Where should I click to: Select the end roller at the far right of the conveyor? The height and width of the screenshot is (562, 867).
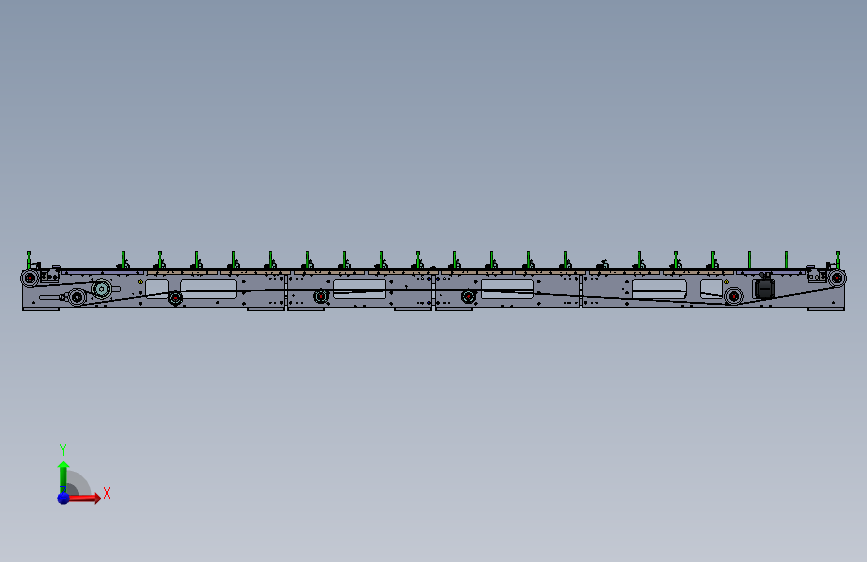click(837, 278)
